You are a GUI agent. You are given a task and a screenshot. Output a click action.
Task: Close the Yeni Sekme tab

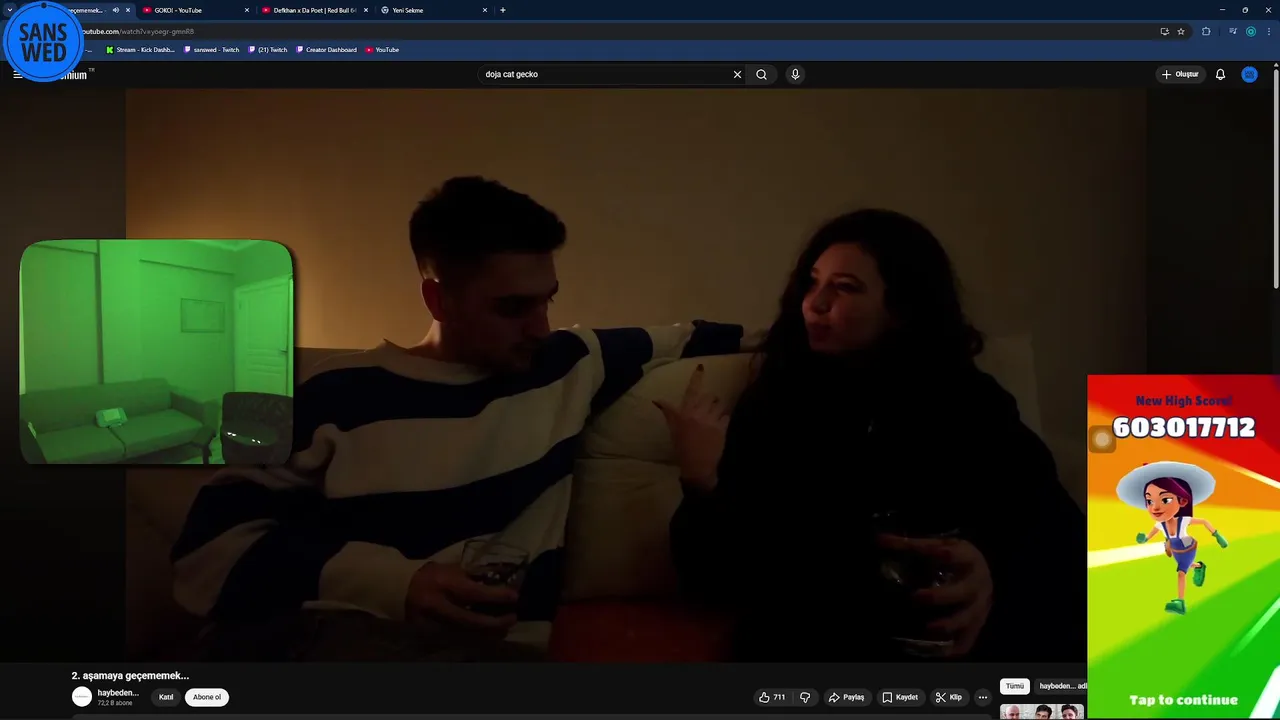(485, 10)
